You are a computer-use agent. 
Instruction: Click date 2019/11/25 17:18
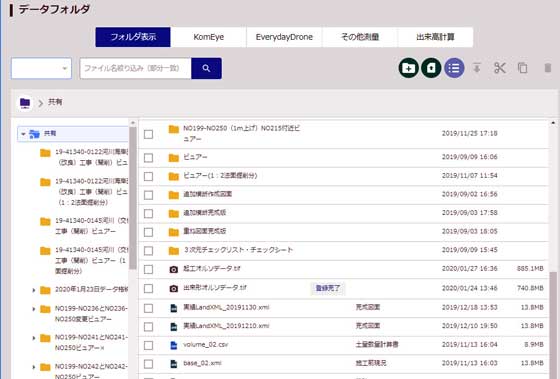coord(469,134)
